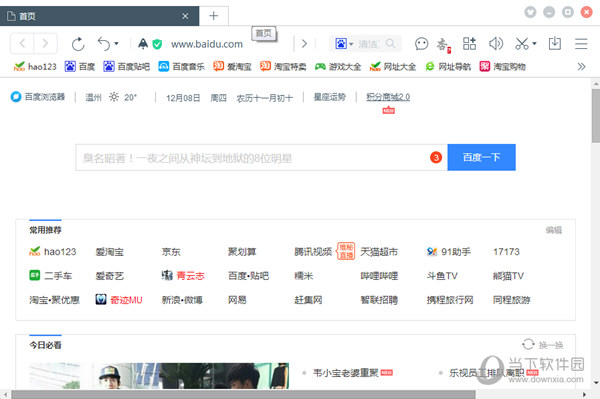Open 百度 bookmark in bookmarks bar

[79, 67]
